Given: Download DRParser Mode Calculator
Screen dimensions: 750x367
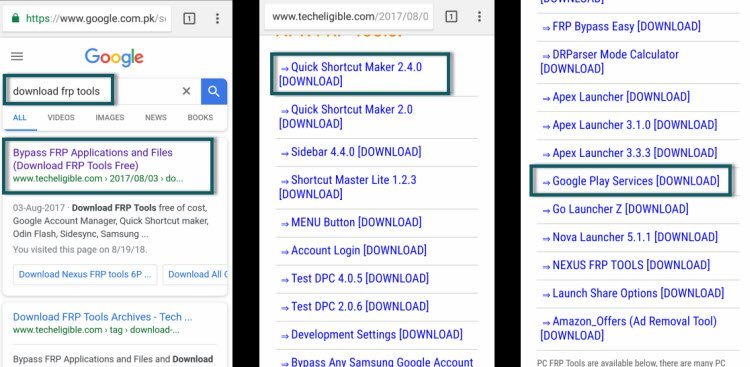Looking at the screenshot, I should (x=609, y=62).
